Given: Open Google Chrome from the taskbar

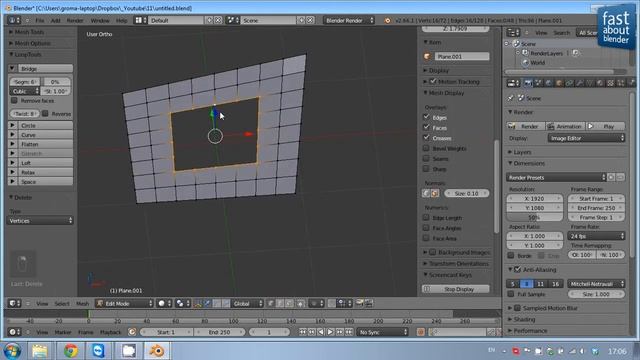Looking at the screenshot, I should [x=71, y=350].
